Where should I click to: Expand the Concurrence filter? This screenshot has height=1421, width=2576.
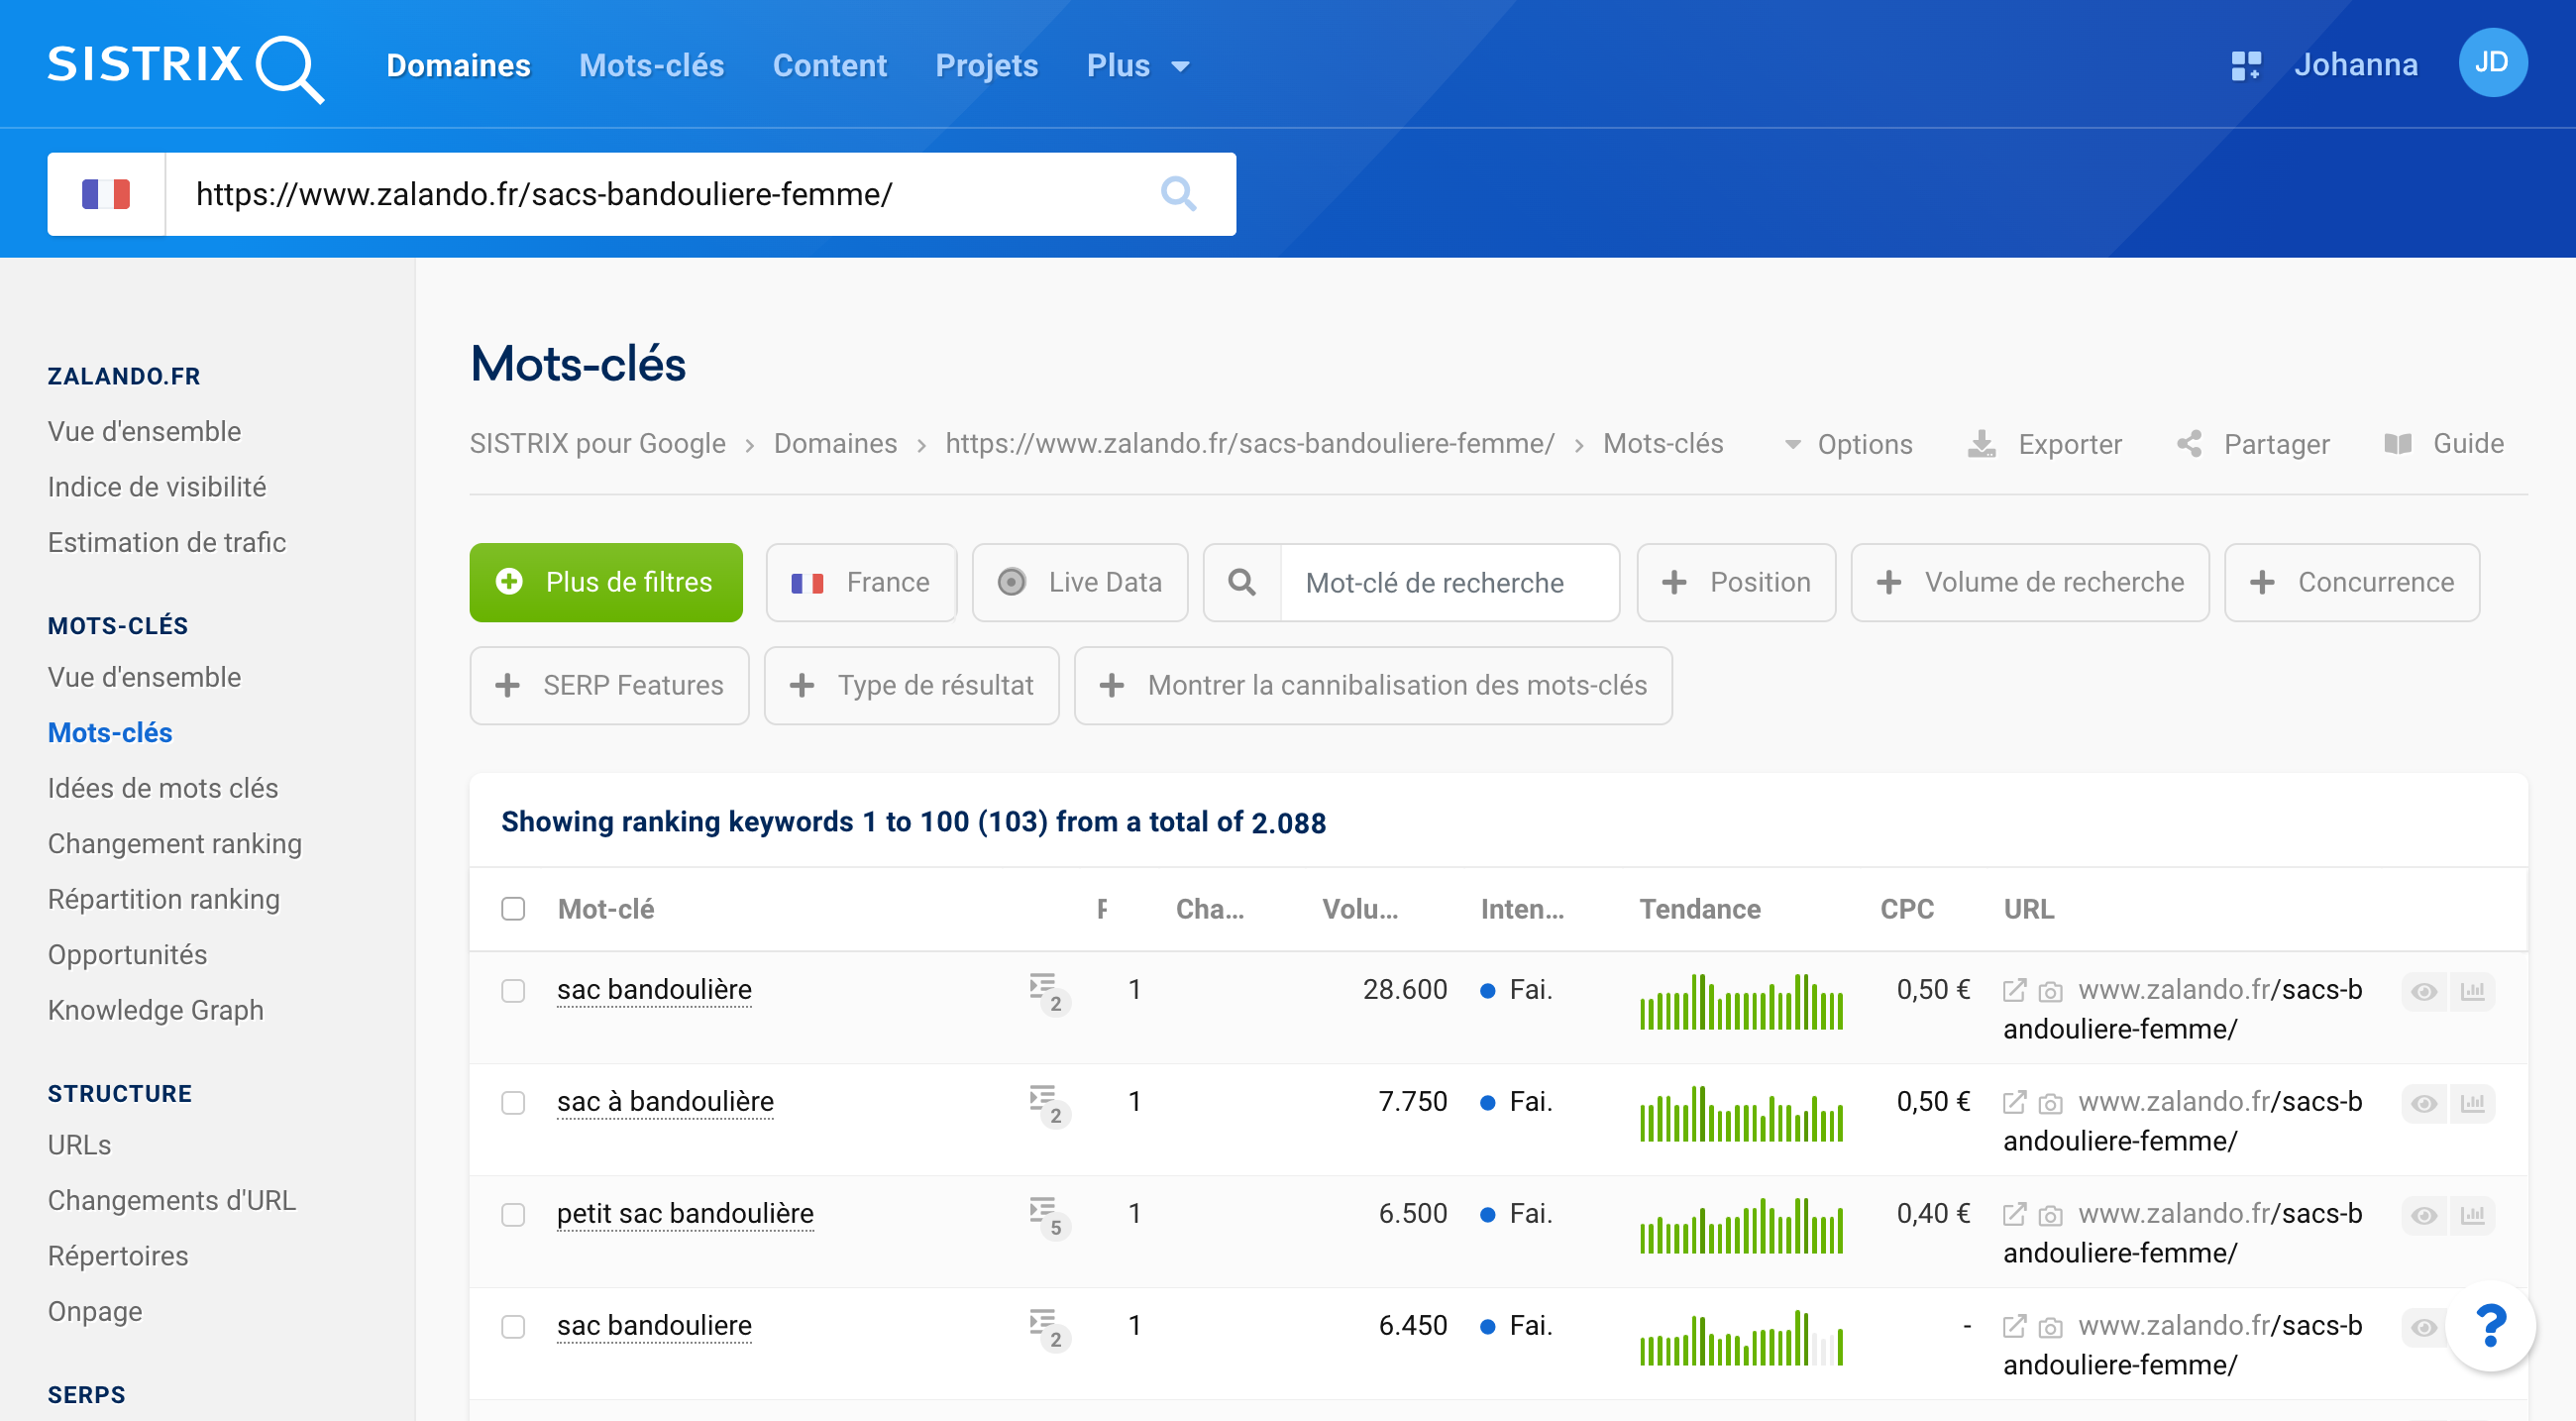(x=2352, y=582)
